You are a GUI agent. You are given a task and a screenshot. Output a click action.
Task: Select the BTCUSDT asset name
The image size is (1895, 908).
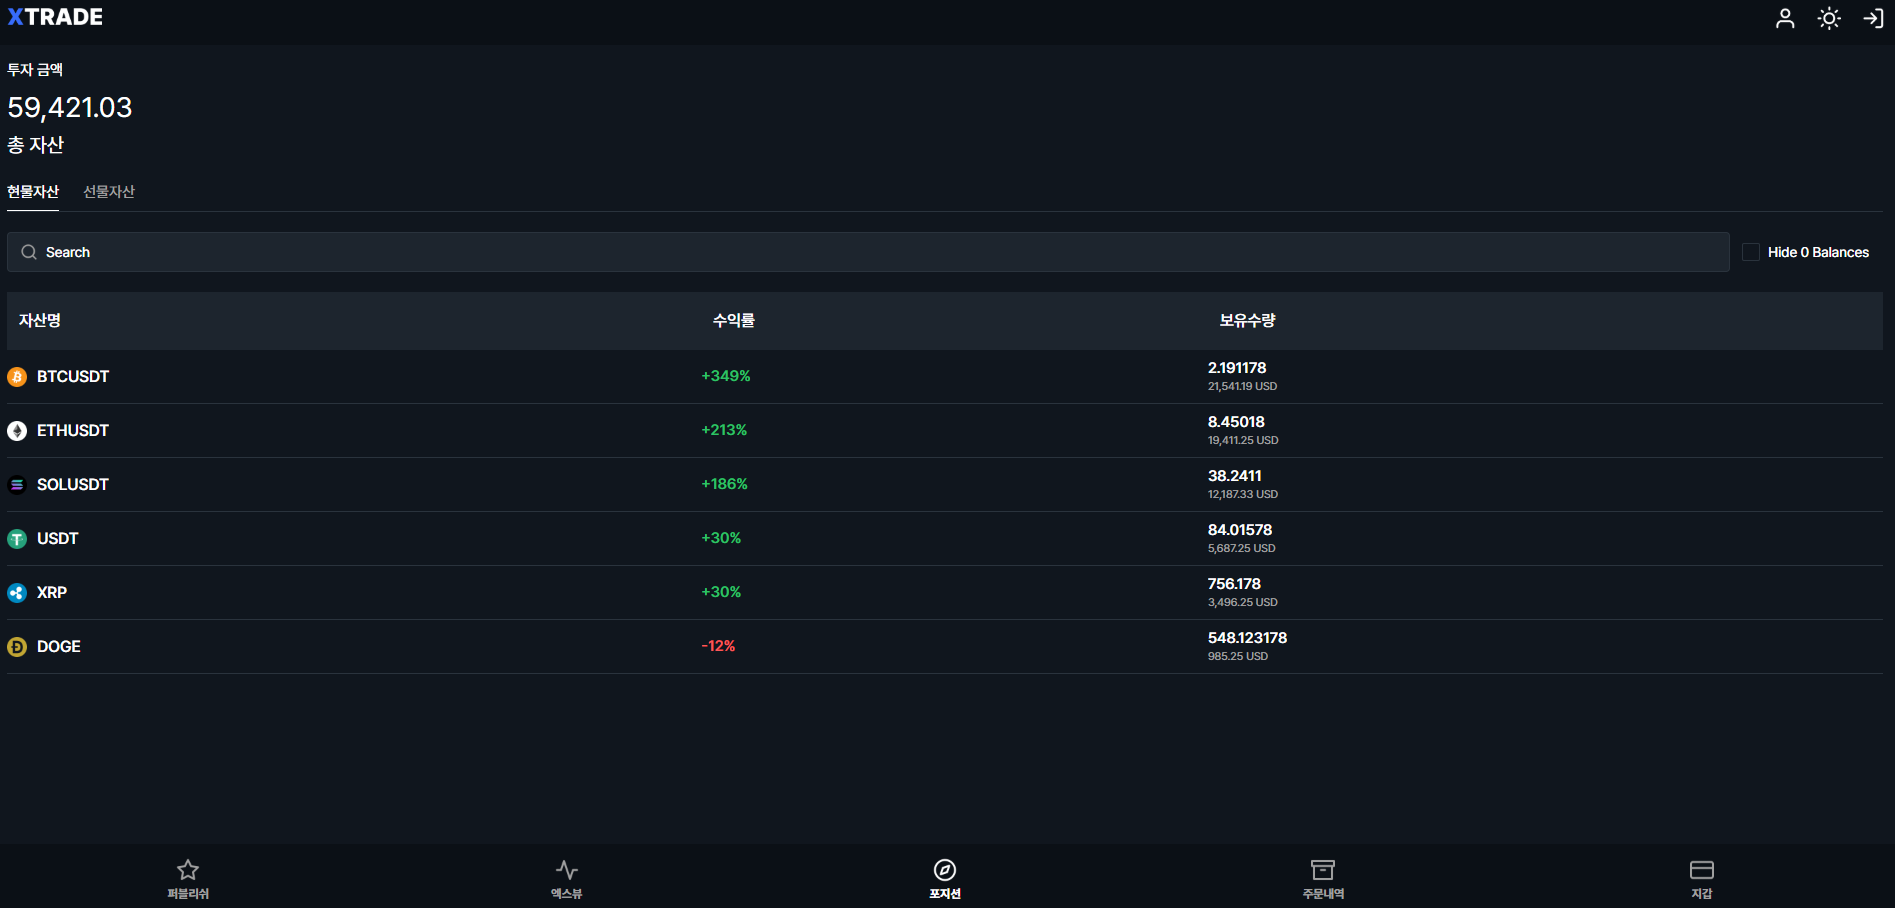(x=73, y=376)
